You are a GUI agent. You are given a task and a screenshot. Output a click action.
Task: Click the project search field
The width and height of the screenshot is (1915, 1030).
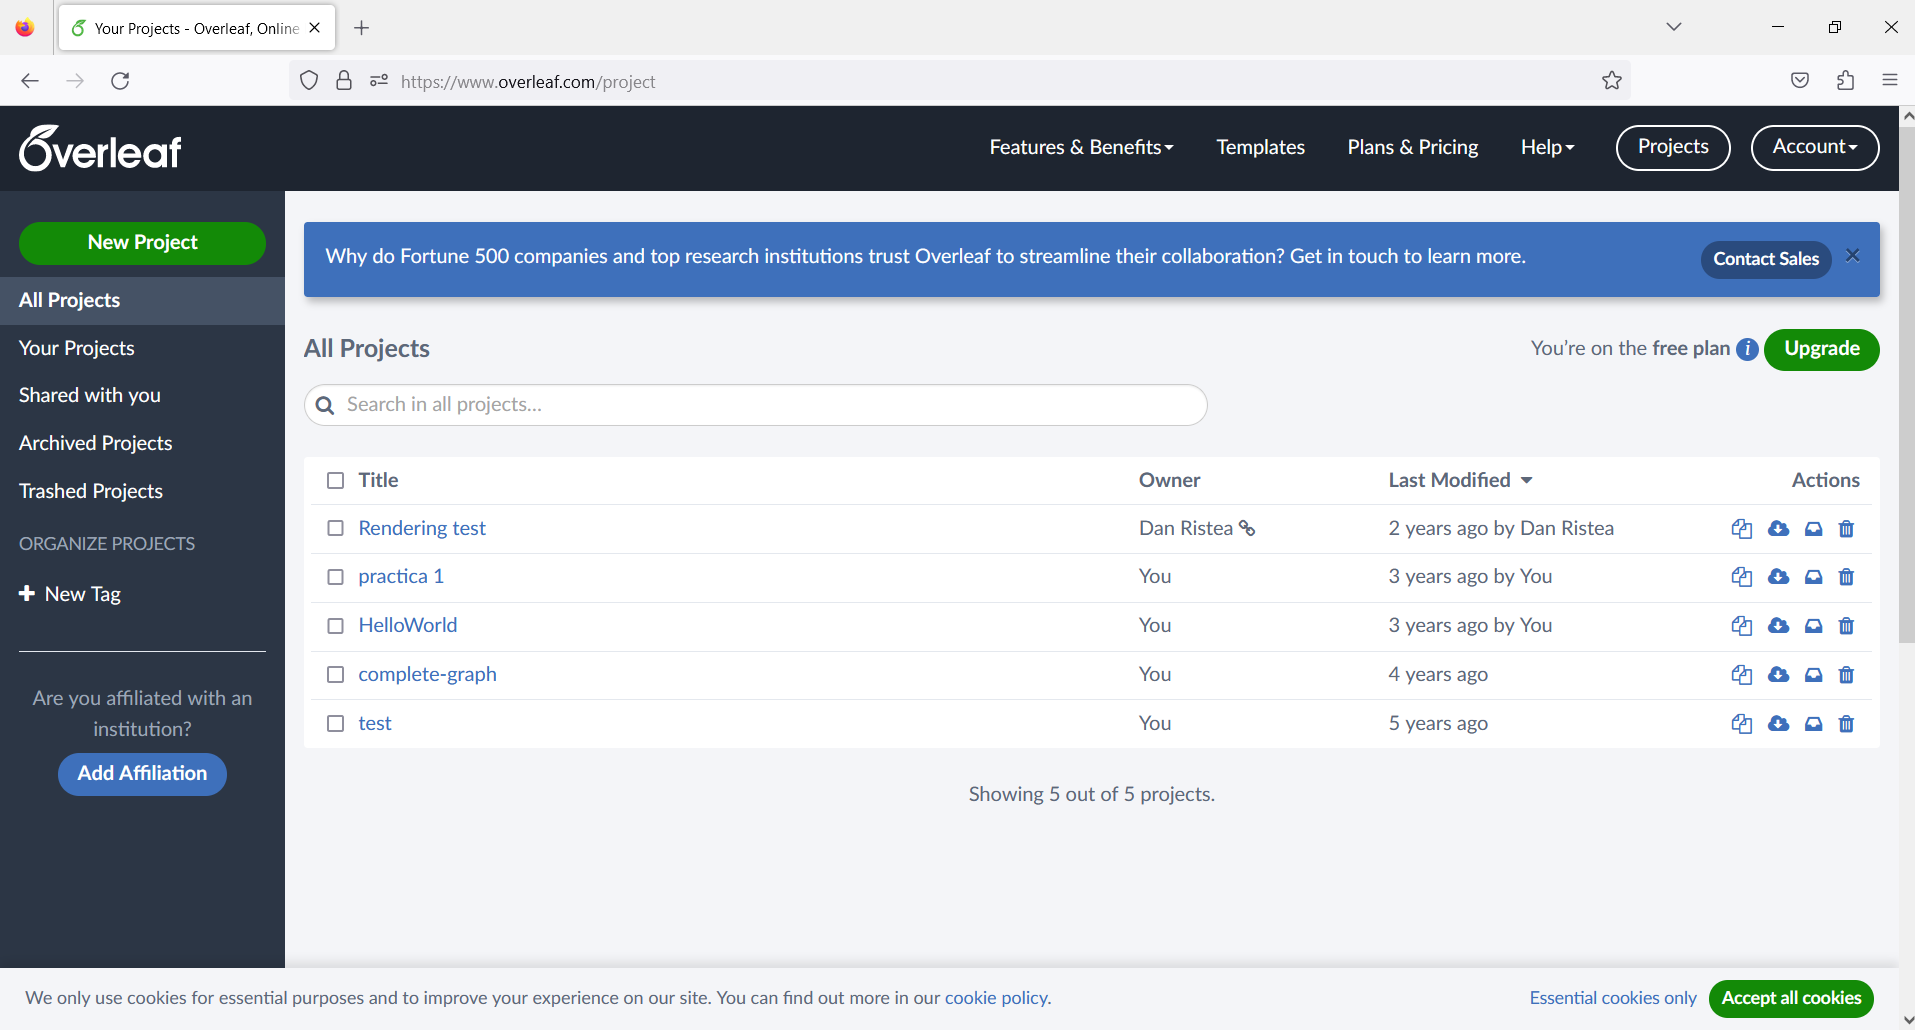coord(754,405)
